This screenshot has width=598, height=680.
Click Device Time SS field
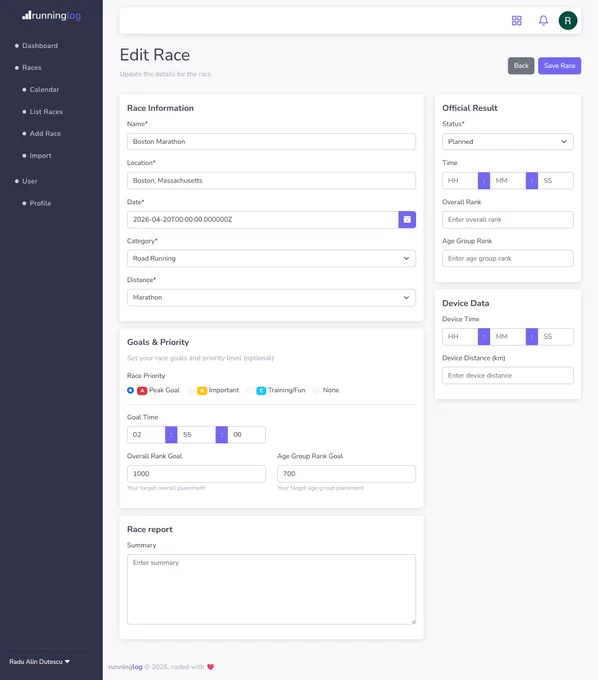click(556, 337)
